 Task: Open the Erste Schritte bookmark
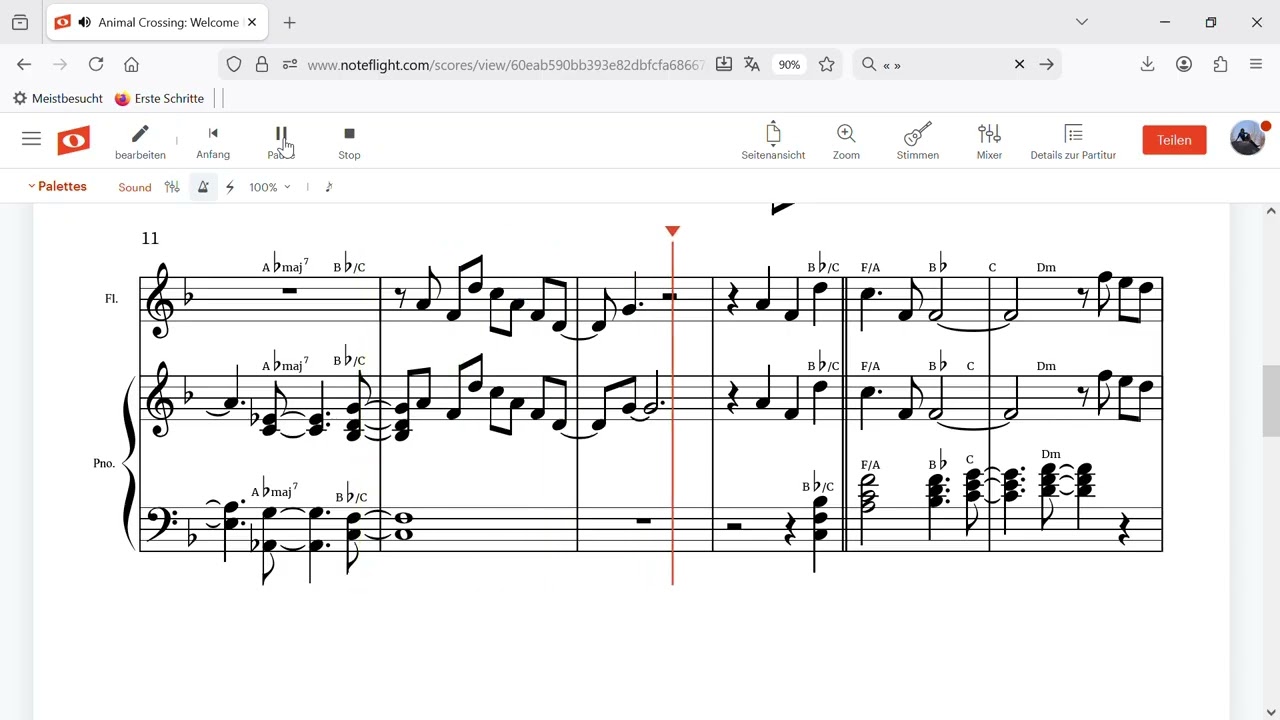coord(159,98)
